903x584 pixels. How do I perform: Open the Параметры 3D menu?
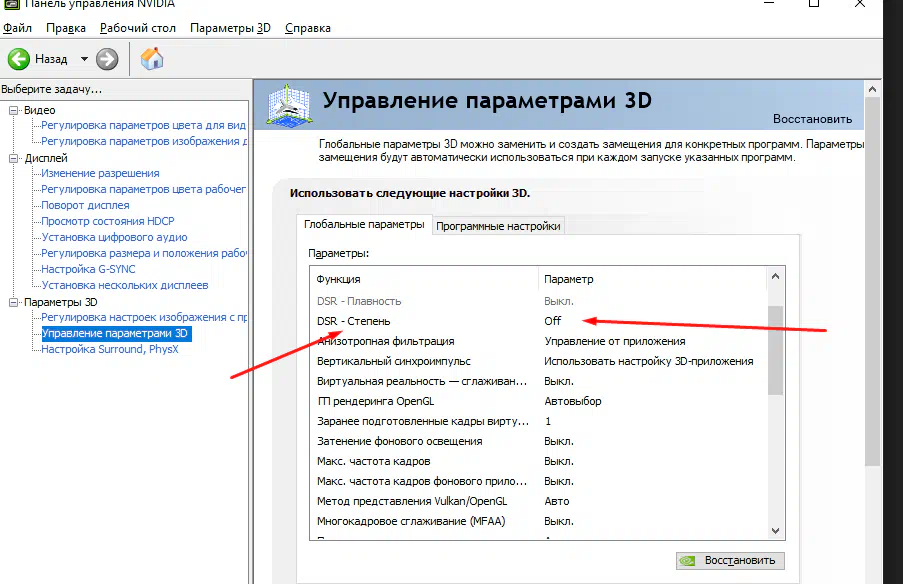coord(230,28)
